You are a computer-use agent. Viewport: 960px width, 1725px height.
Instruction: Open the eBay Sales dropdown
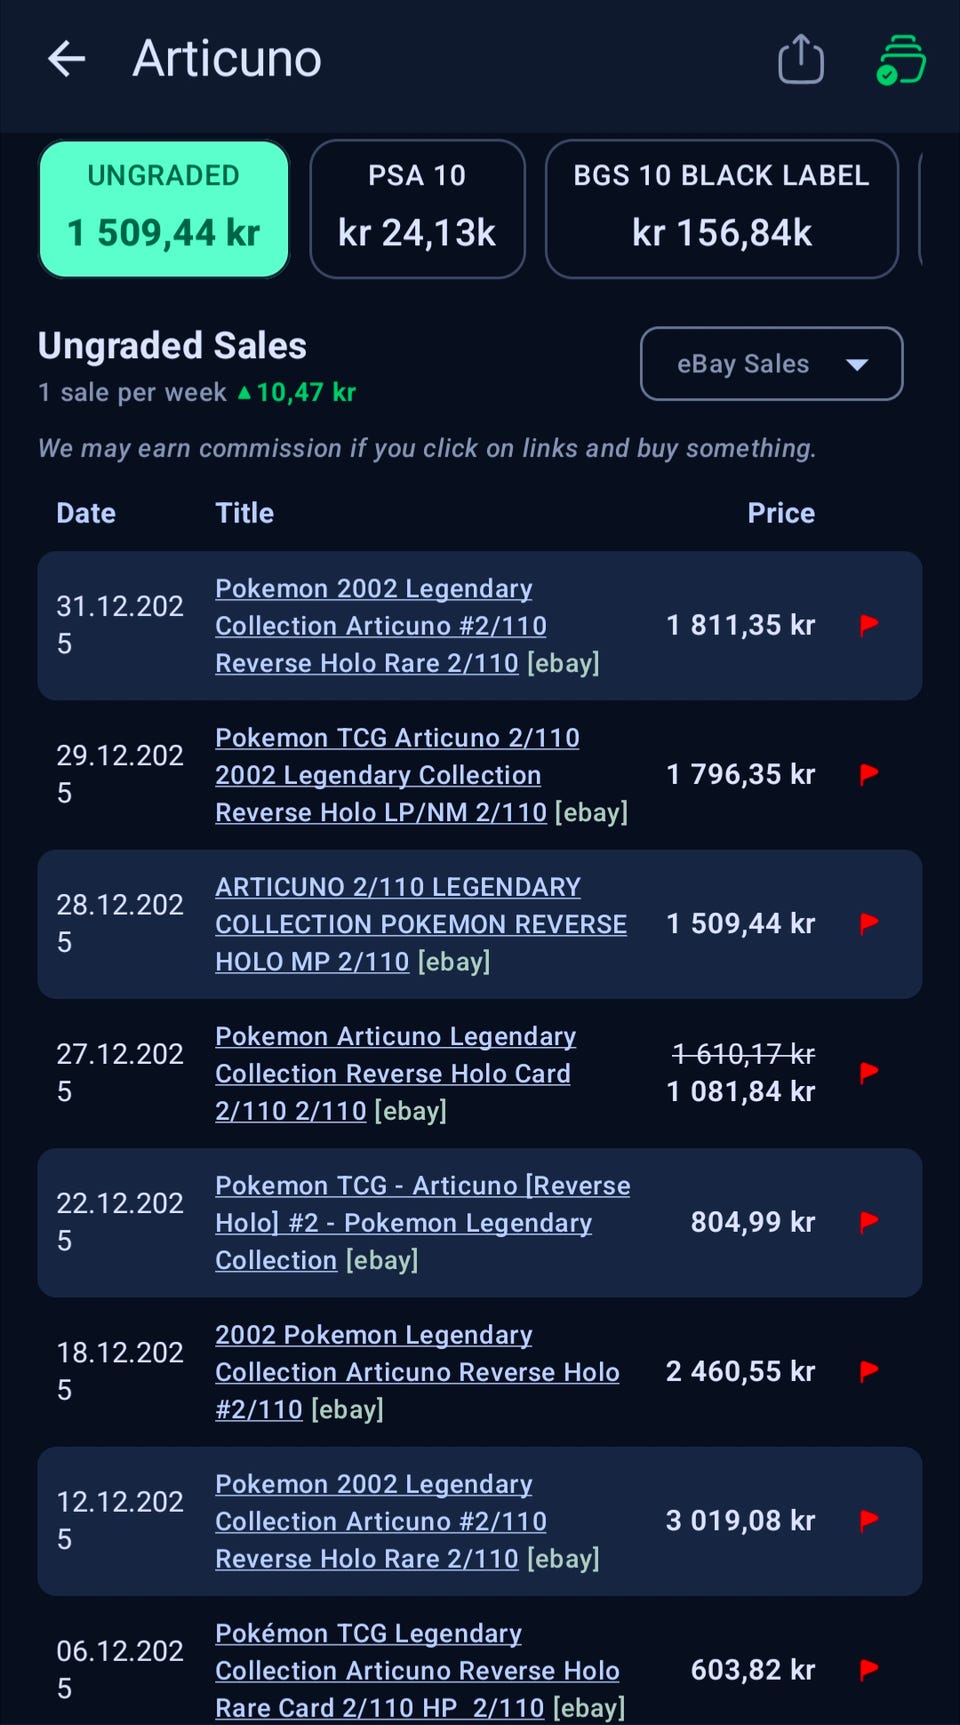tap(771, 364)
